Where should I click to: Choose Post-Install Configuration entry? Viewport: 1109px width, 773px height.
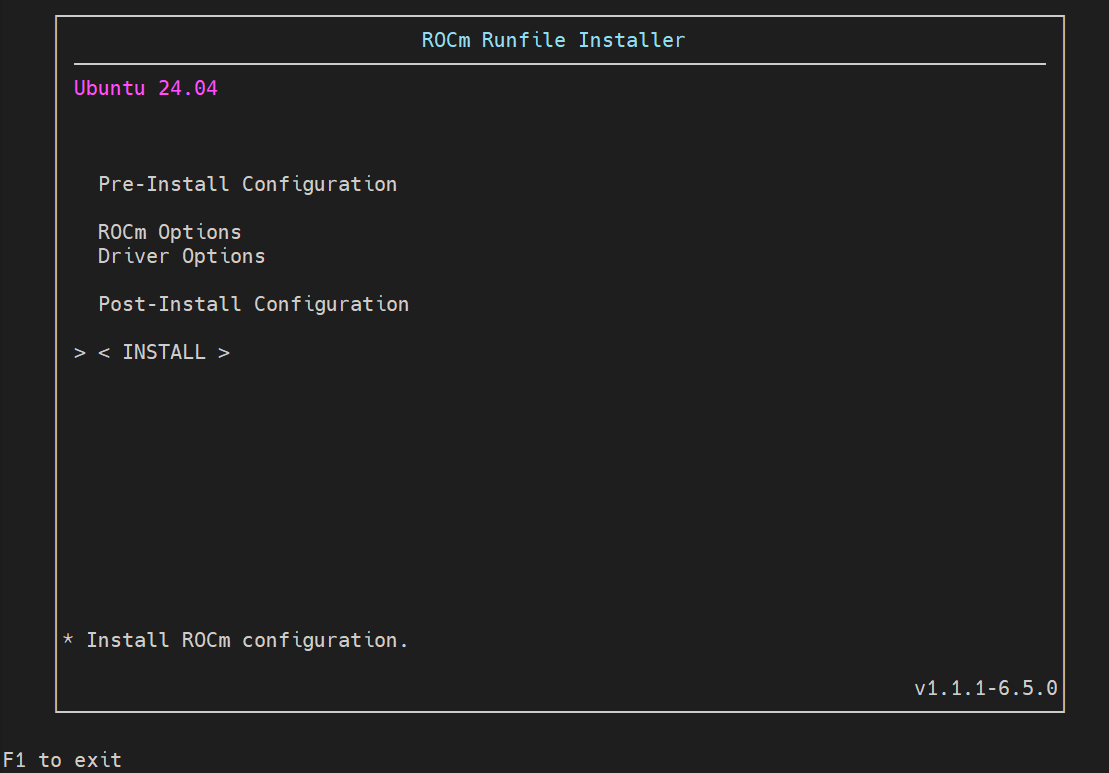coord(253,304)
